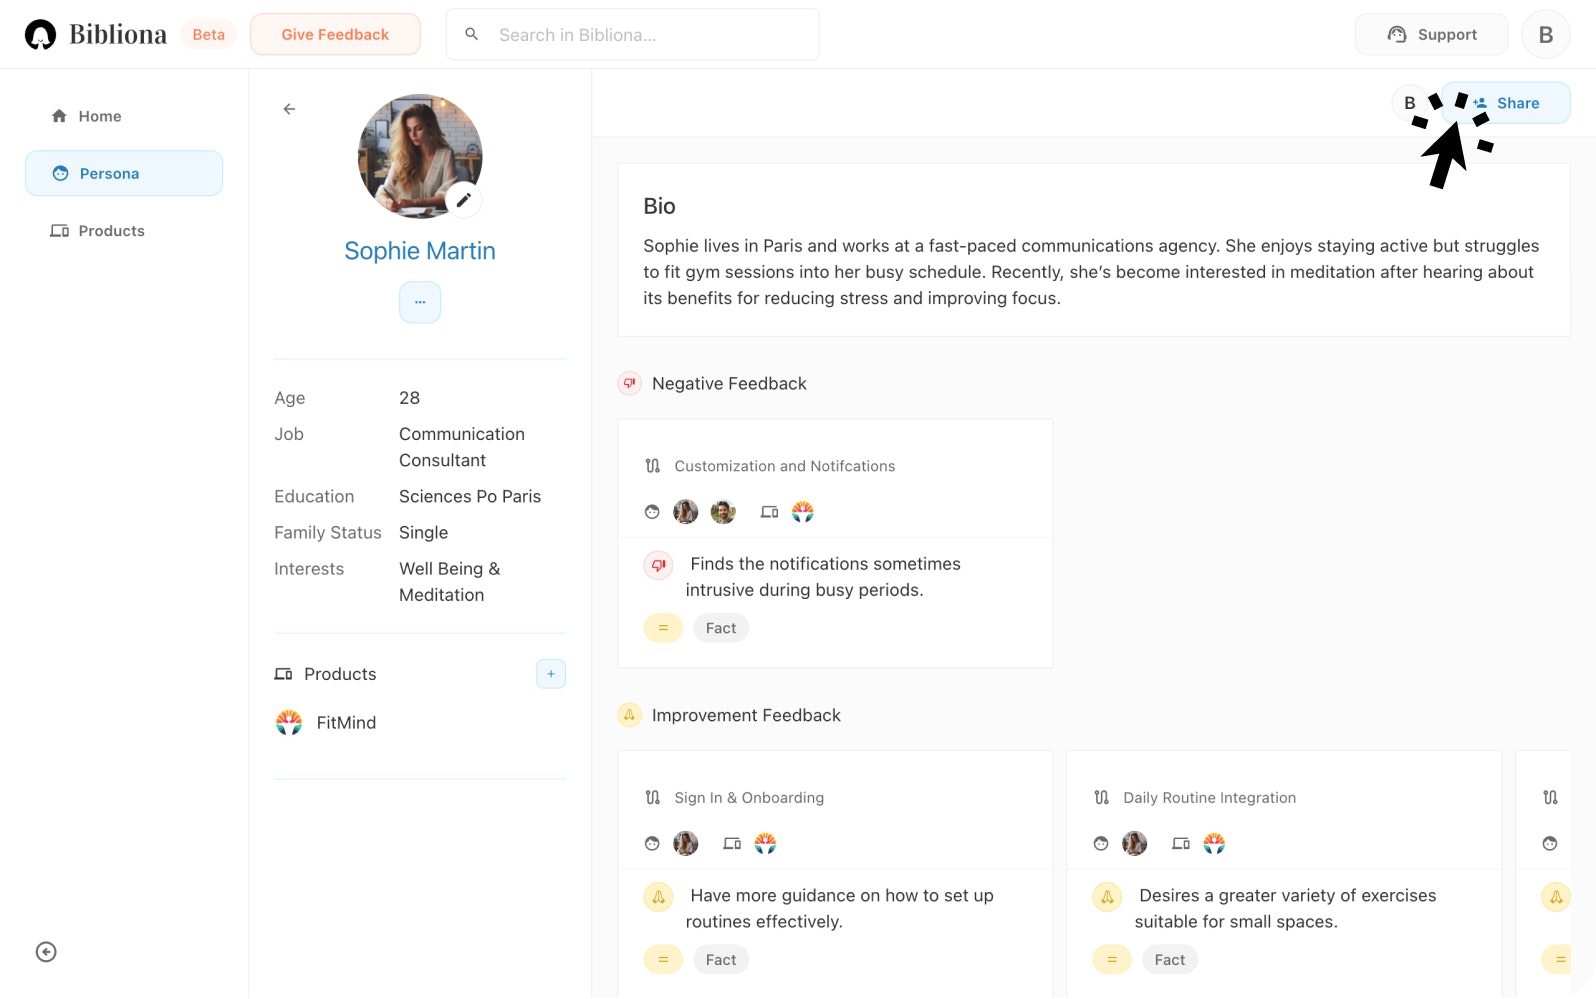Click the thumbs-down icon beside notifications feedback

pyautogui.click(x=659, y=565)
